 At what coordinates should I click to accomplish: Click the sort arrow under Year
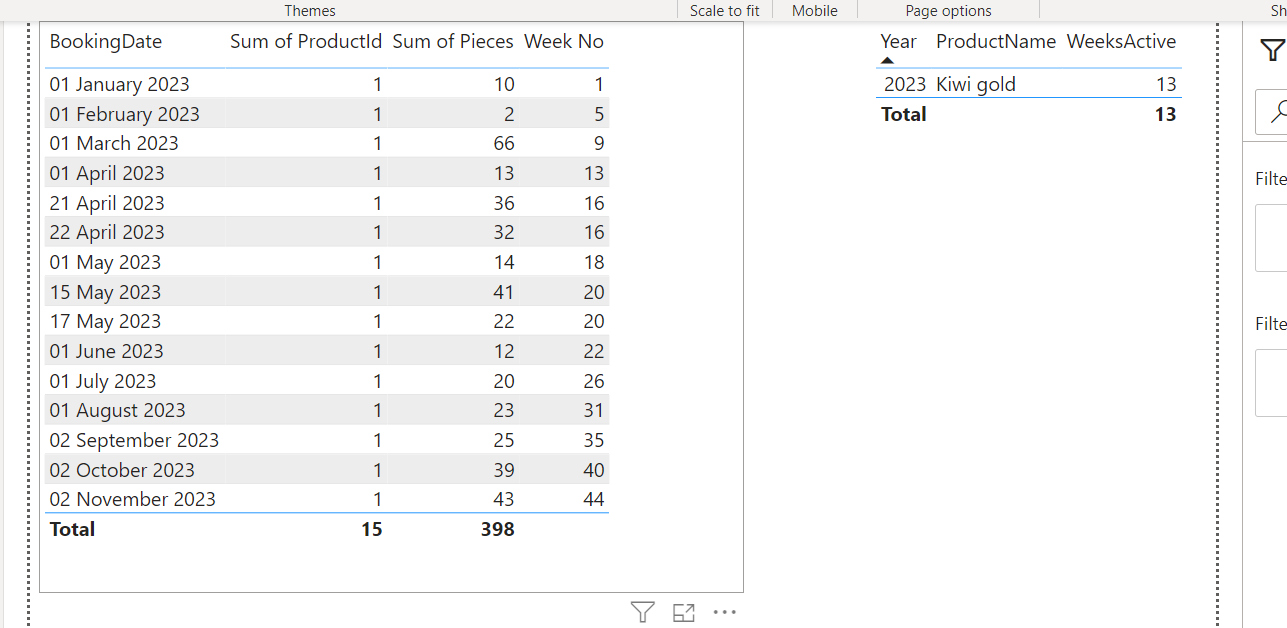point(887,61)
